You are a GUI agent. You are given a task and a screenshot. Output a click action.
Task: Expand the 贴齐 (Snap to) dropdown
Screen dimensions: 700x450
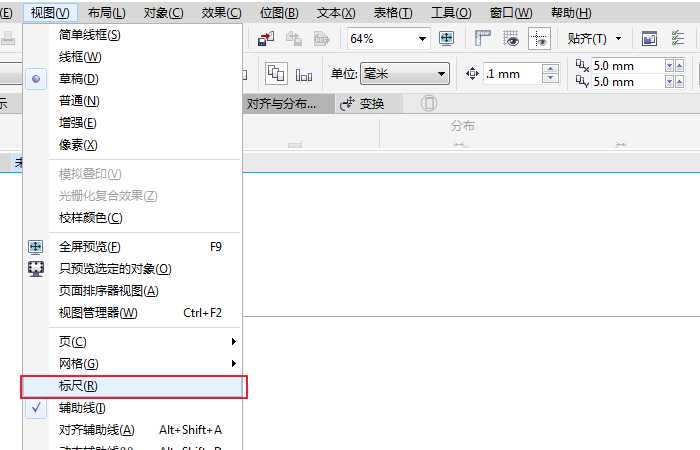pyautogui.click(x=618, y=39)
